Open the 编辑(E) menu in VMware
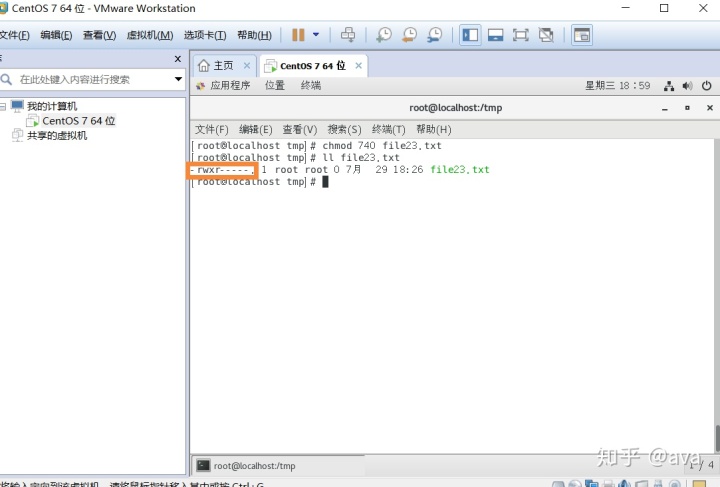The height and width of the screenshot is (487, 720). 56,35
